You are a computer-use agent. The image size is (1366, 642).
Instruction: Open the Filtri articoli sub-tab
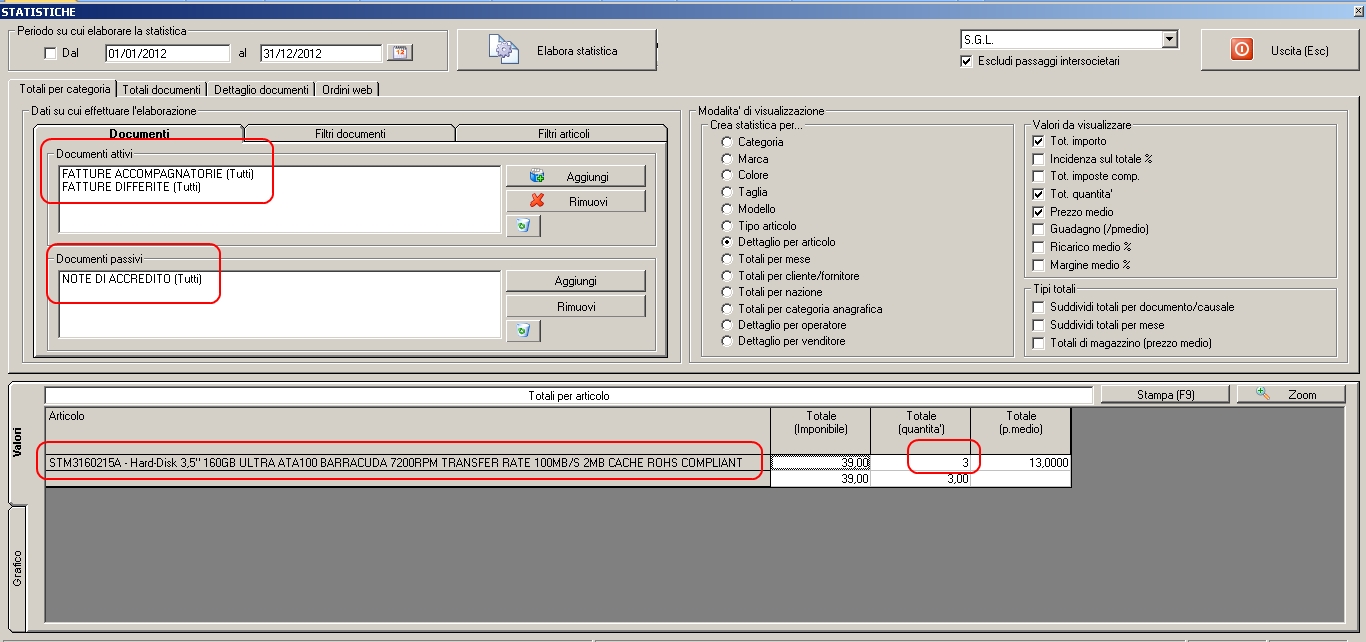[x=561, y=134]
